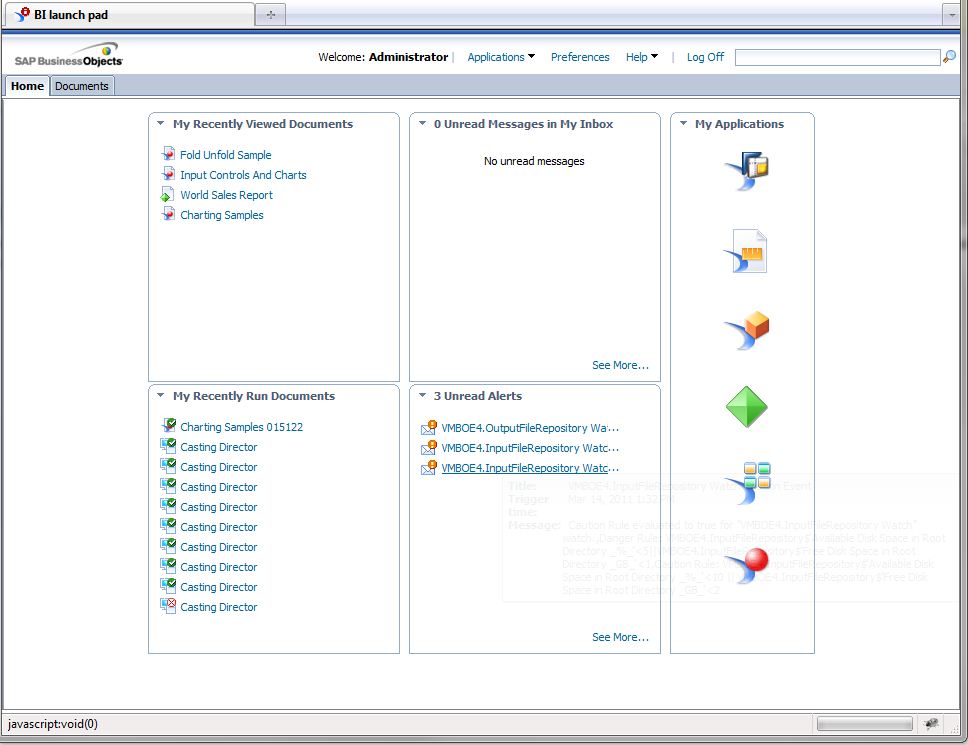Collapse the My Applications panel

(x=683, y=123)
